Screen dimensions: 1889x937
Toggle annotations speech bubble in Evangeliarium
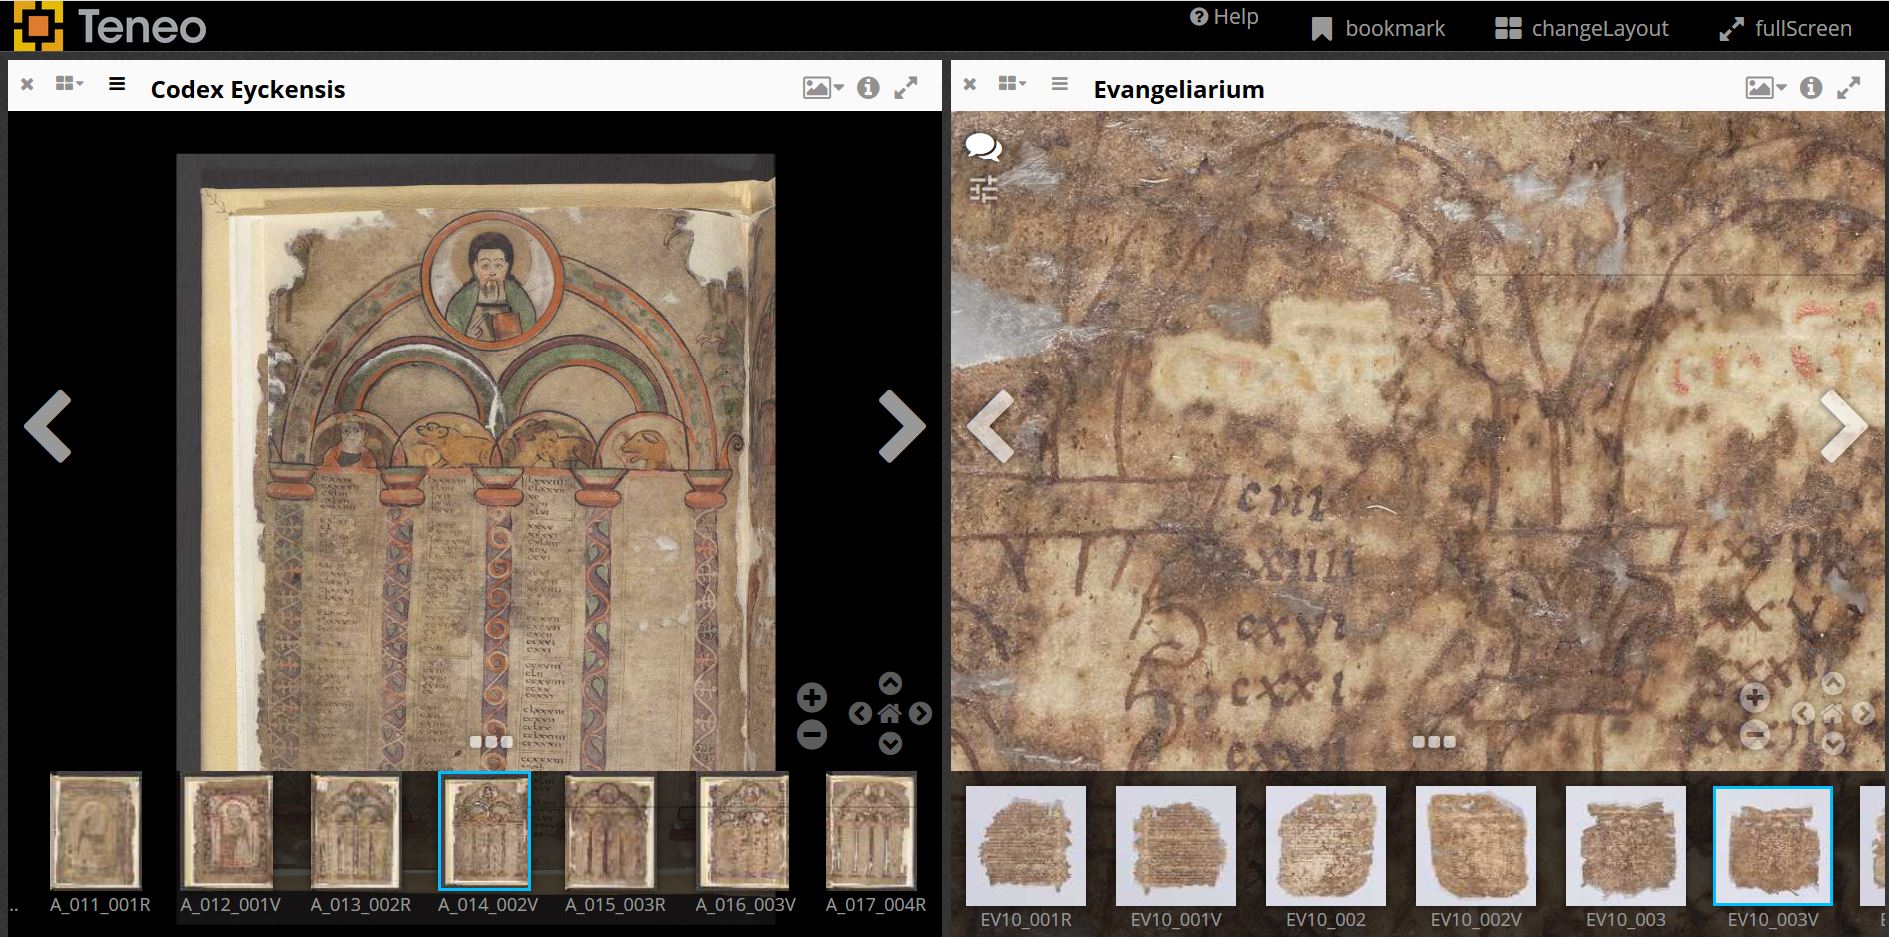pos(983,148)
